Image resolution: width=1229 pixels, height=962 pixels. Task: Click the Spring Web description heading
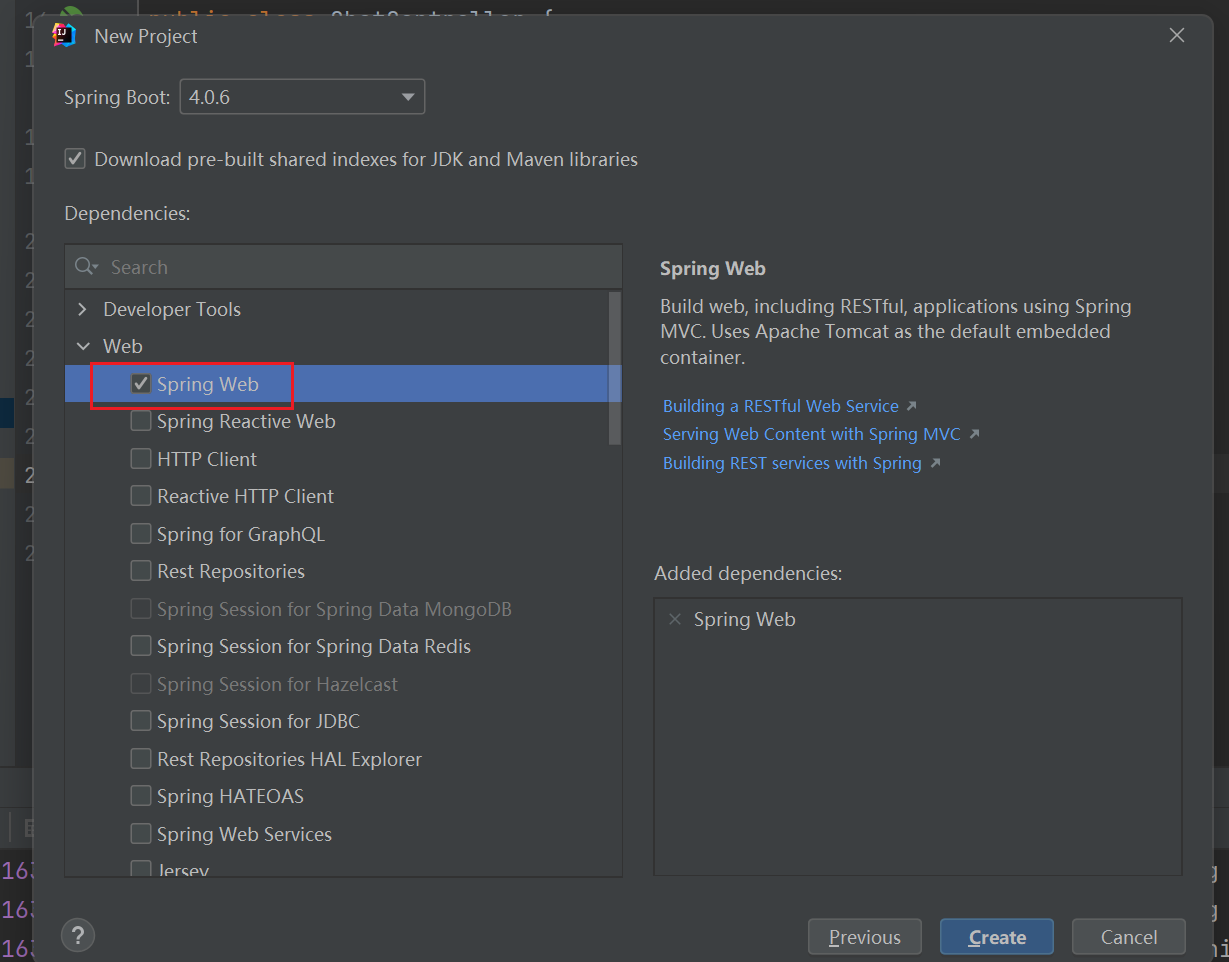tap(713, 268)
